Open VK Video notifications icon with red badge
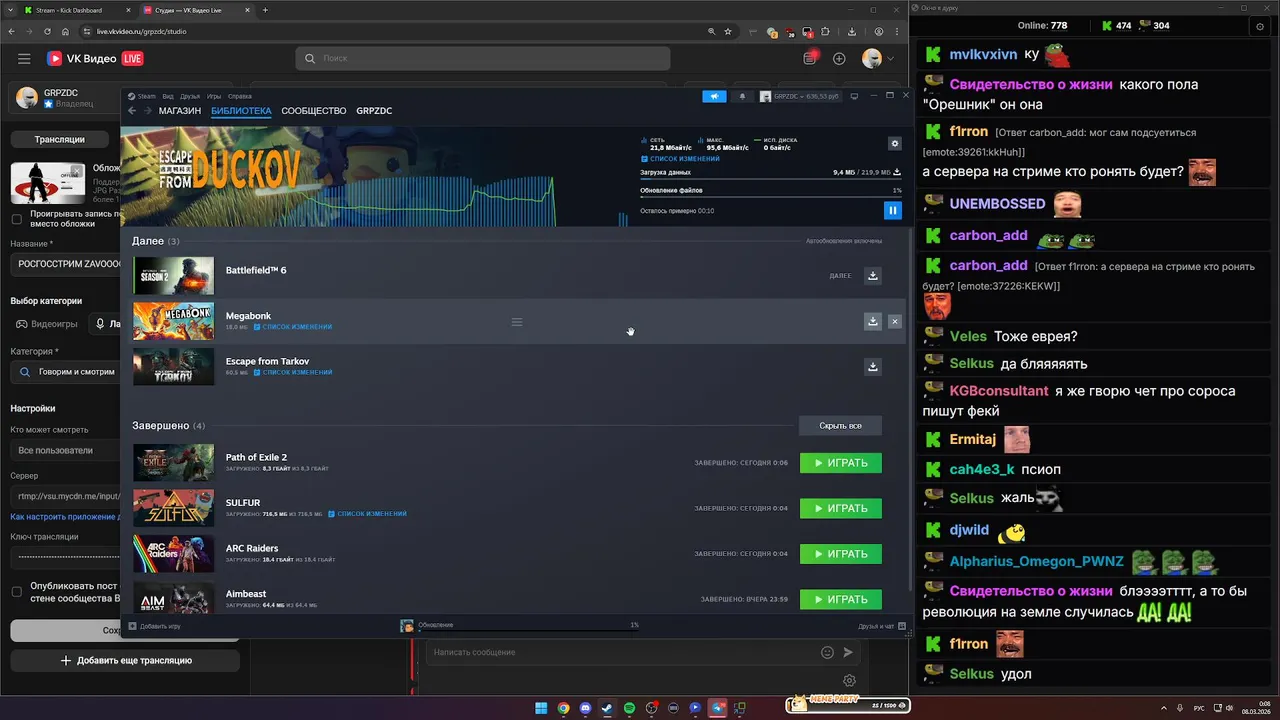This screenshot has height=720, width=1280. click(810, 58)
